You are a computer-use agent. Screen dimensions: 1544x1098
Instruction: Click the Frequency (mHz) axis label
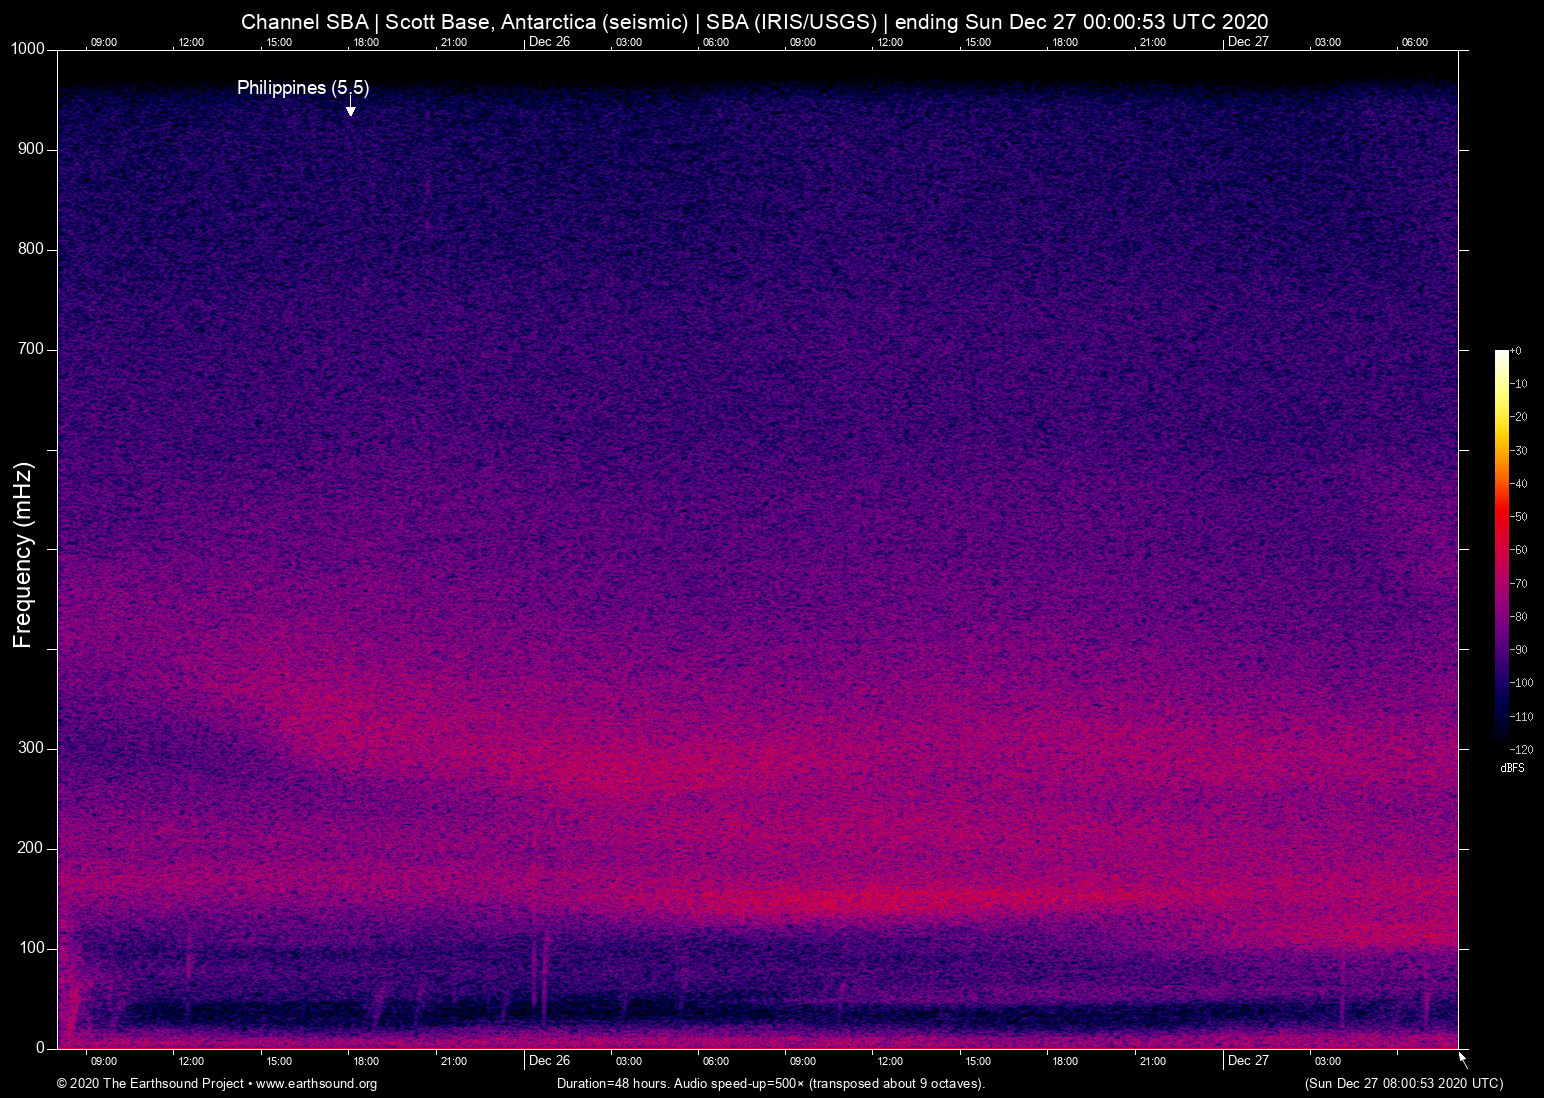[23, 555]
